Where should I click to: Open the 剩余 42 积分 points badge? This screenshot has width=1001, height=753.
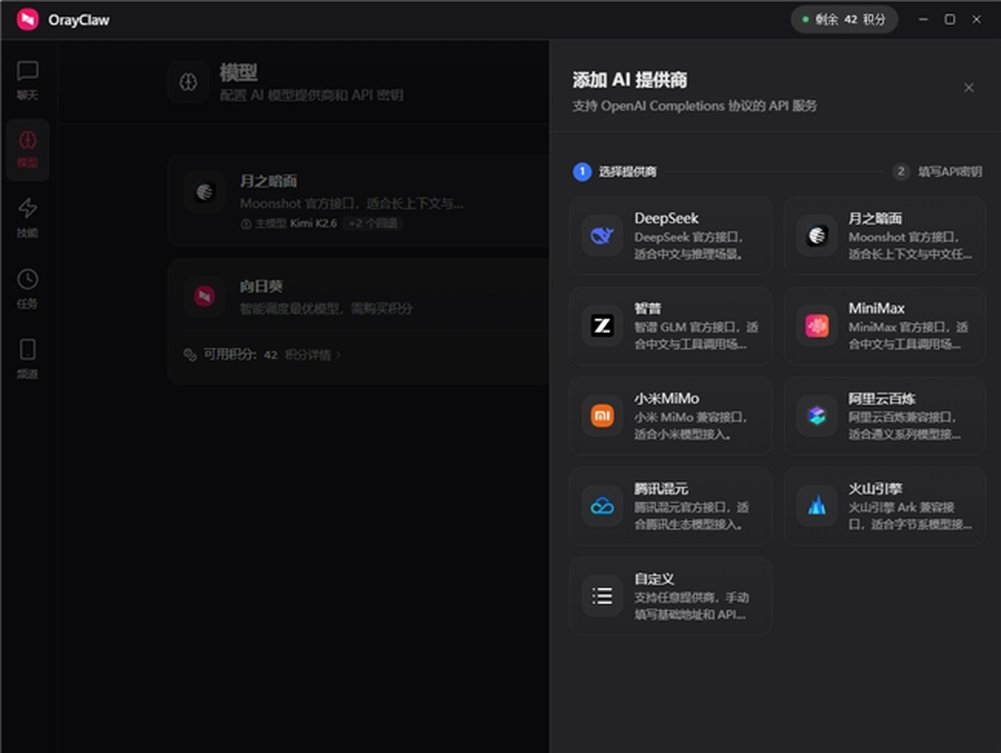coord(844,20)
